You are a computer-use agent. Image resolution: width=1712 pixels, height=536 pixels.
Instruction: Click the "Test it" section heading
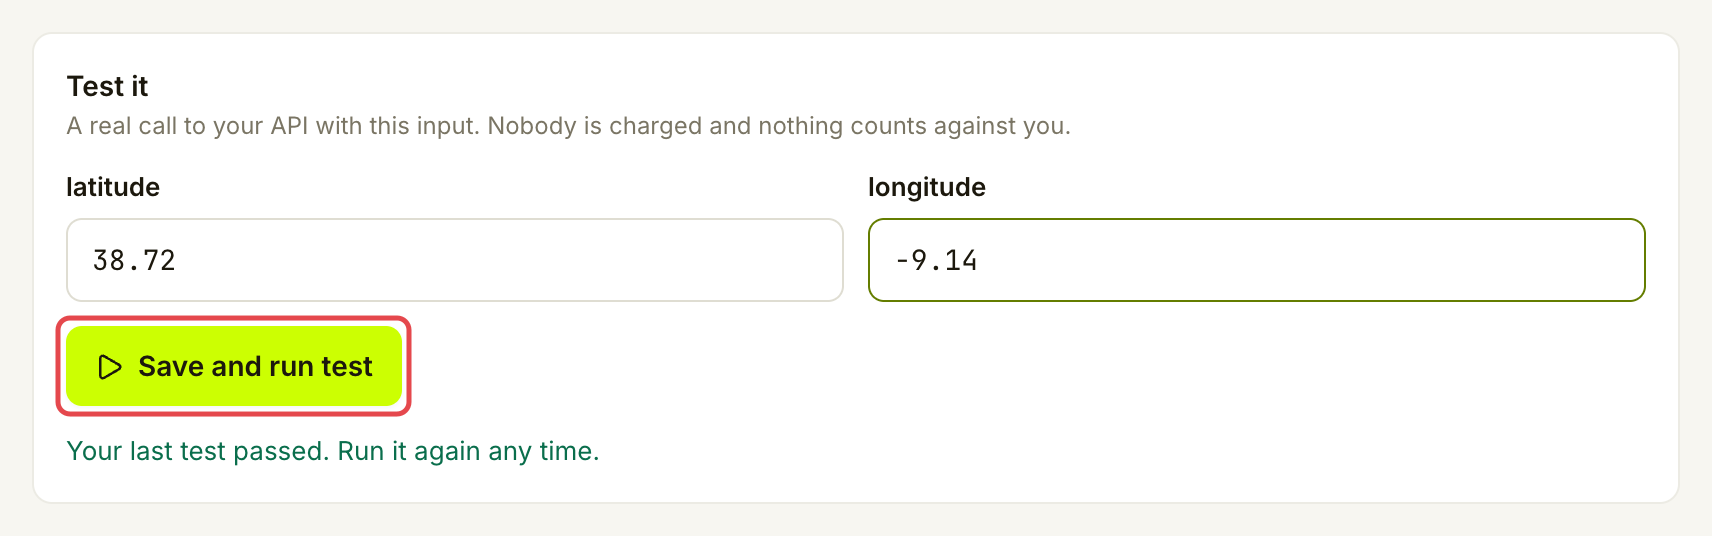tap(107, 87)
